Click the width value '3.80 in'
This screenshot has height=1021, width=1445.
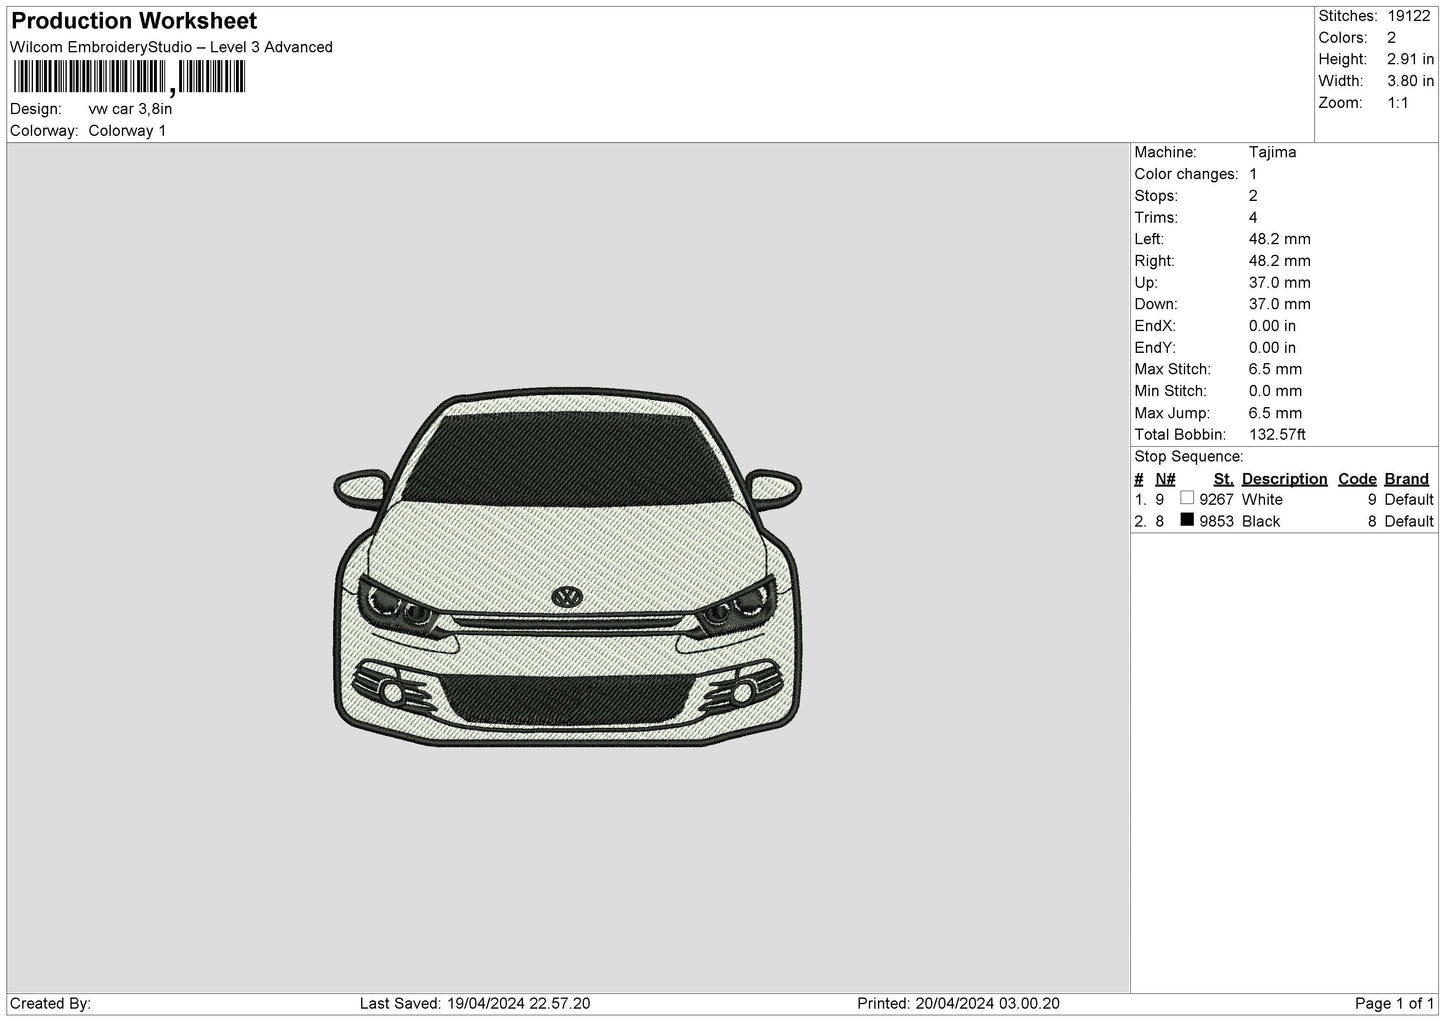pyautogui.click(x=1410, y=81)
